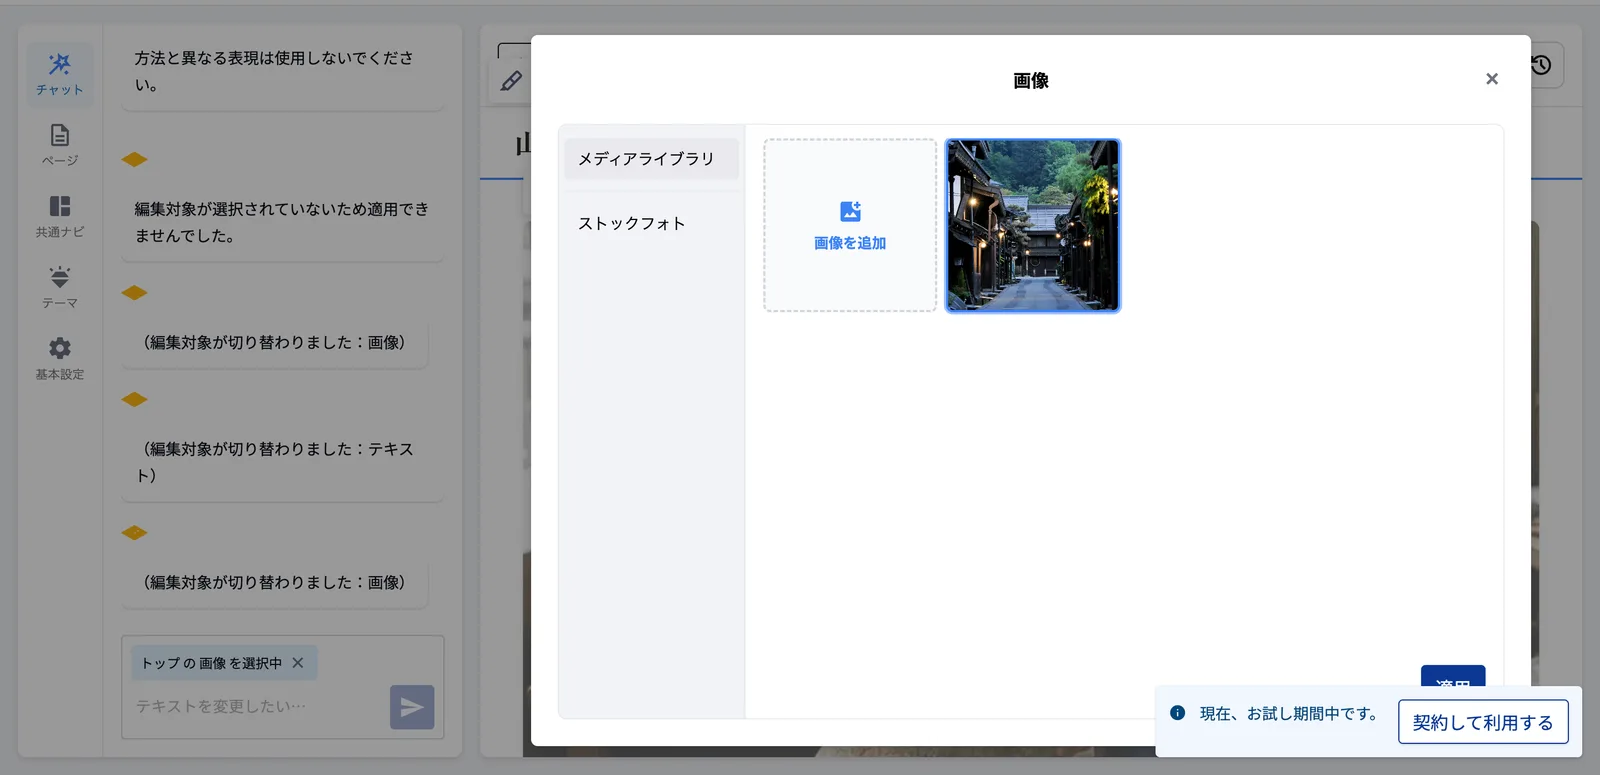
Task: Focus the chat text input field
Action: point(258,707)
